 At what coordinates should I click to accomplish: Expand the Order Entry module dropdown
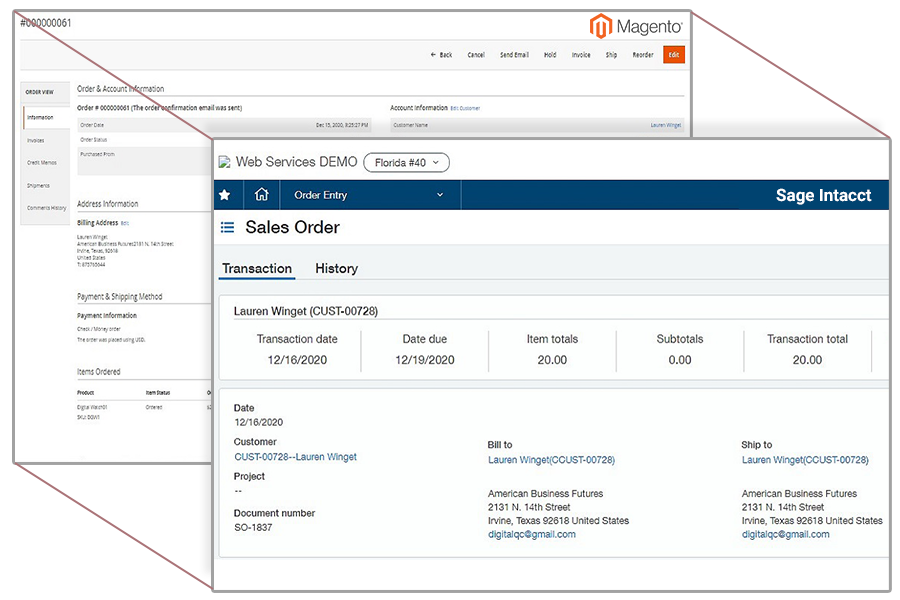pyautogui.click(x=368, y=195)
